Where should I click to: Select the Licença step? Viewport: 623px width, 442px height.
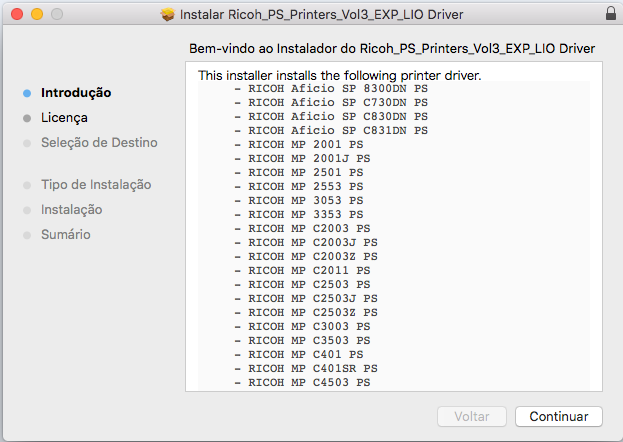(x=64, y=118)
